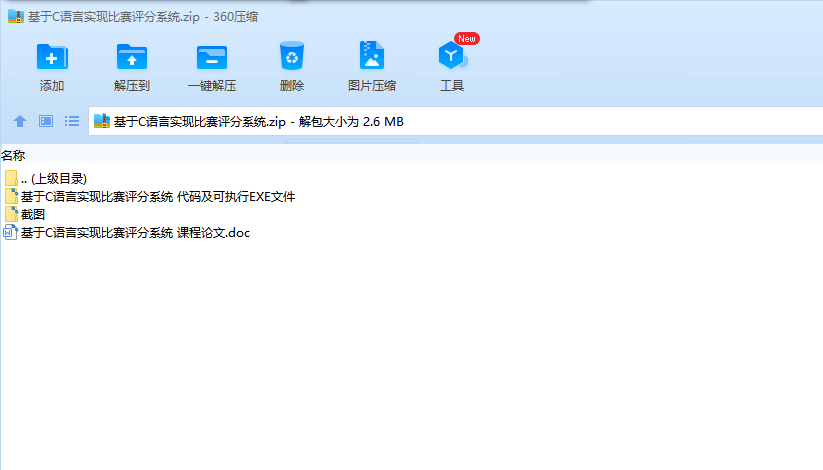
Task: Click the 解压到 (Extract to) icon
Action: 132,57
